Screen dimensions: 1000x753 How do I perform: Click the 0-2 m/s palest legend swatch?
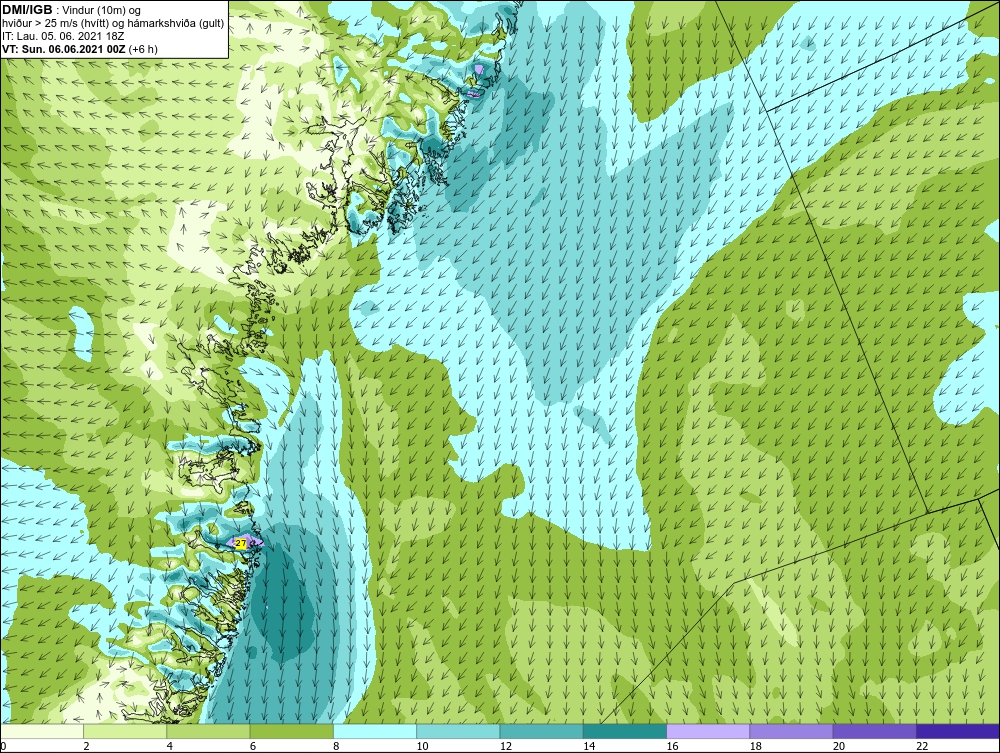coord(41,731)
